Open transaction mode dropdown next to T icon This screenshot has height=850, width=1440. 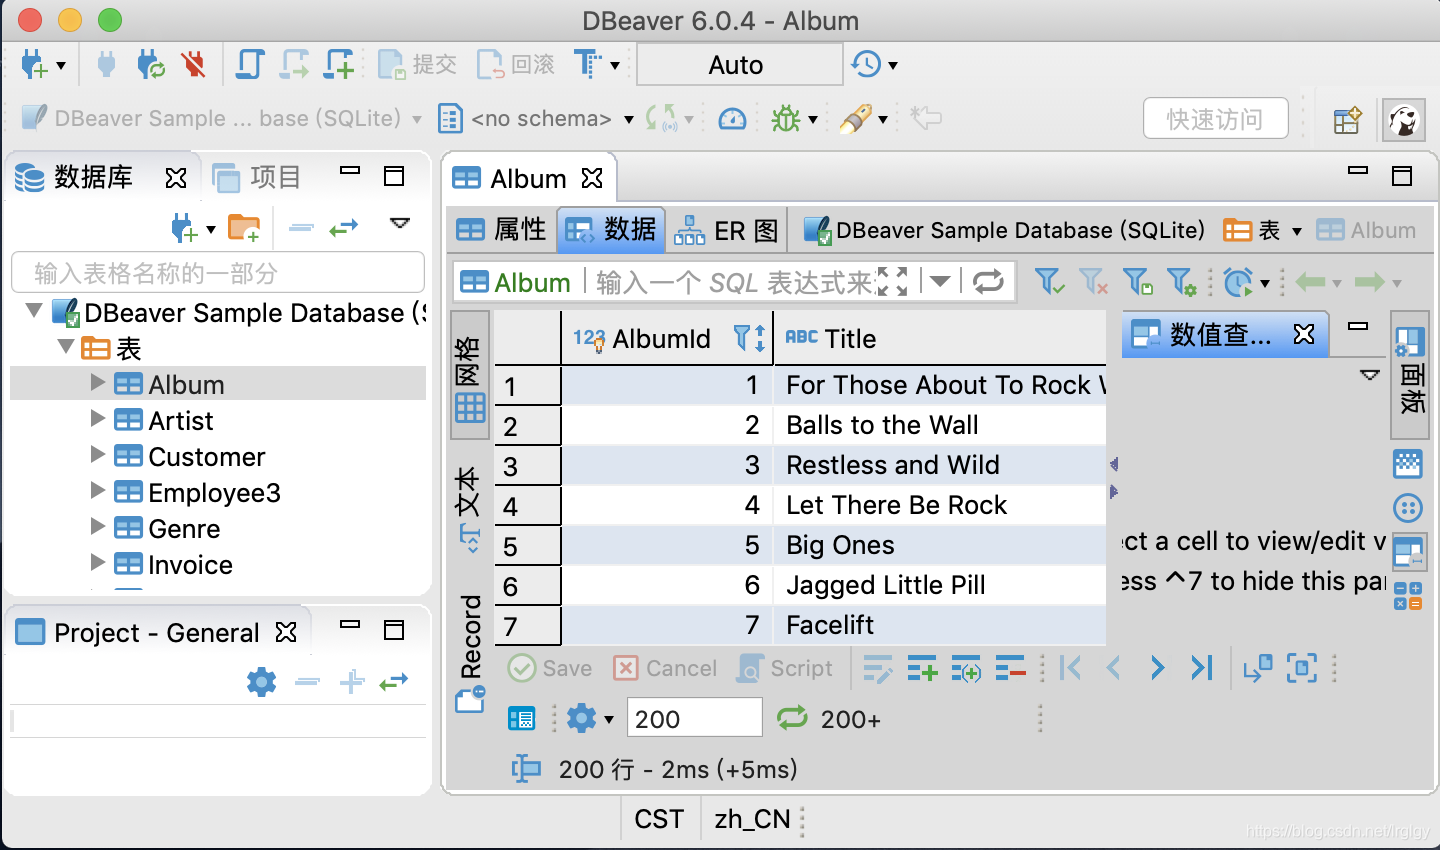click(x=615, y=65)
